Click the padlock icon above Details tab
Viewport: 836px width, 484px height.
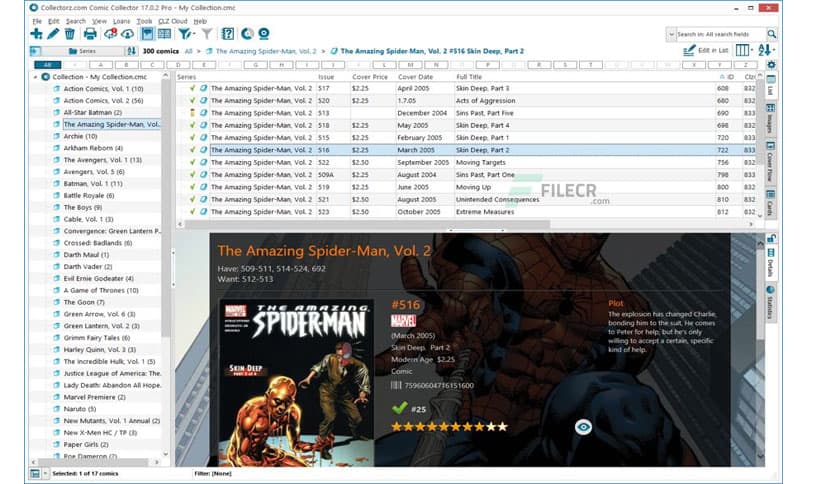pyautogui.click(x=770, y=238)
